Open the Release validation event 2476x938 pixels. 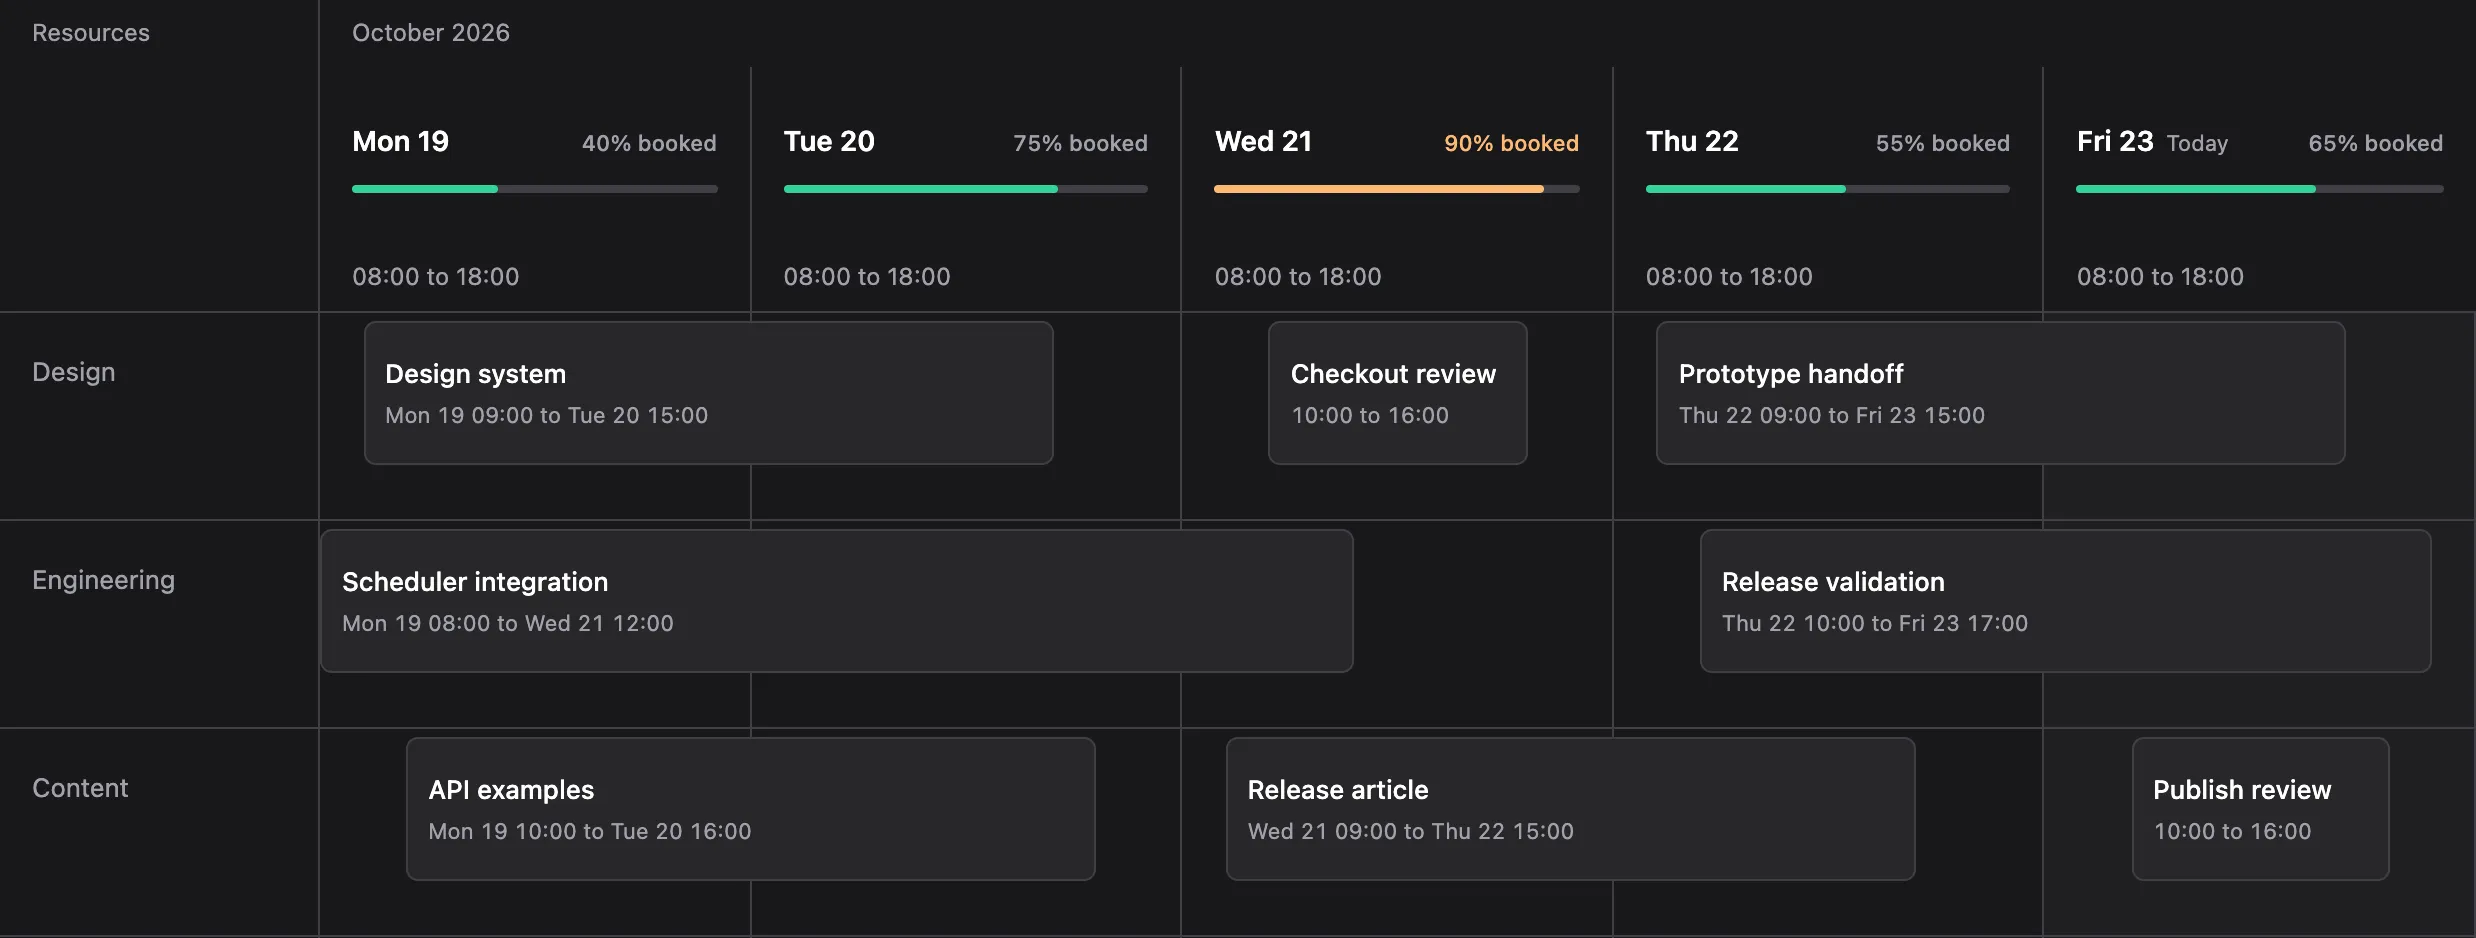(2065, 601)
